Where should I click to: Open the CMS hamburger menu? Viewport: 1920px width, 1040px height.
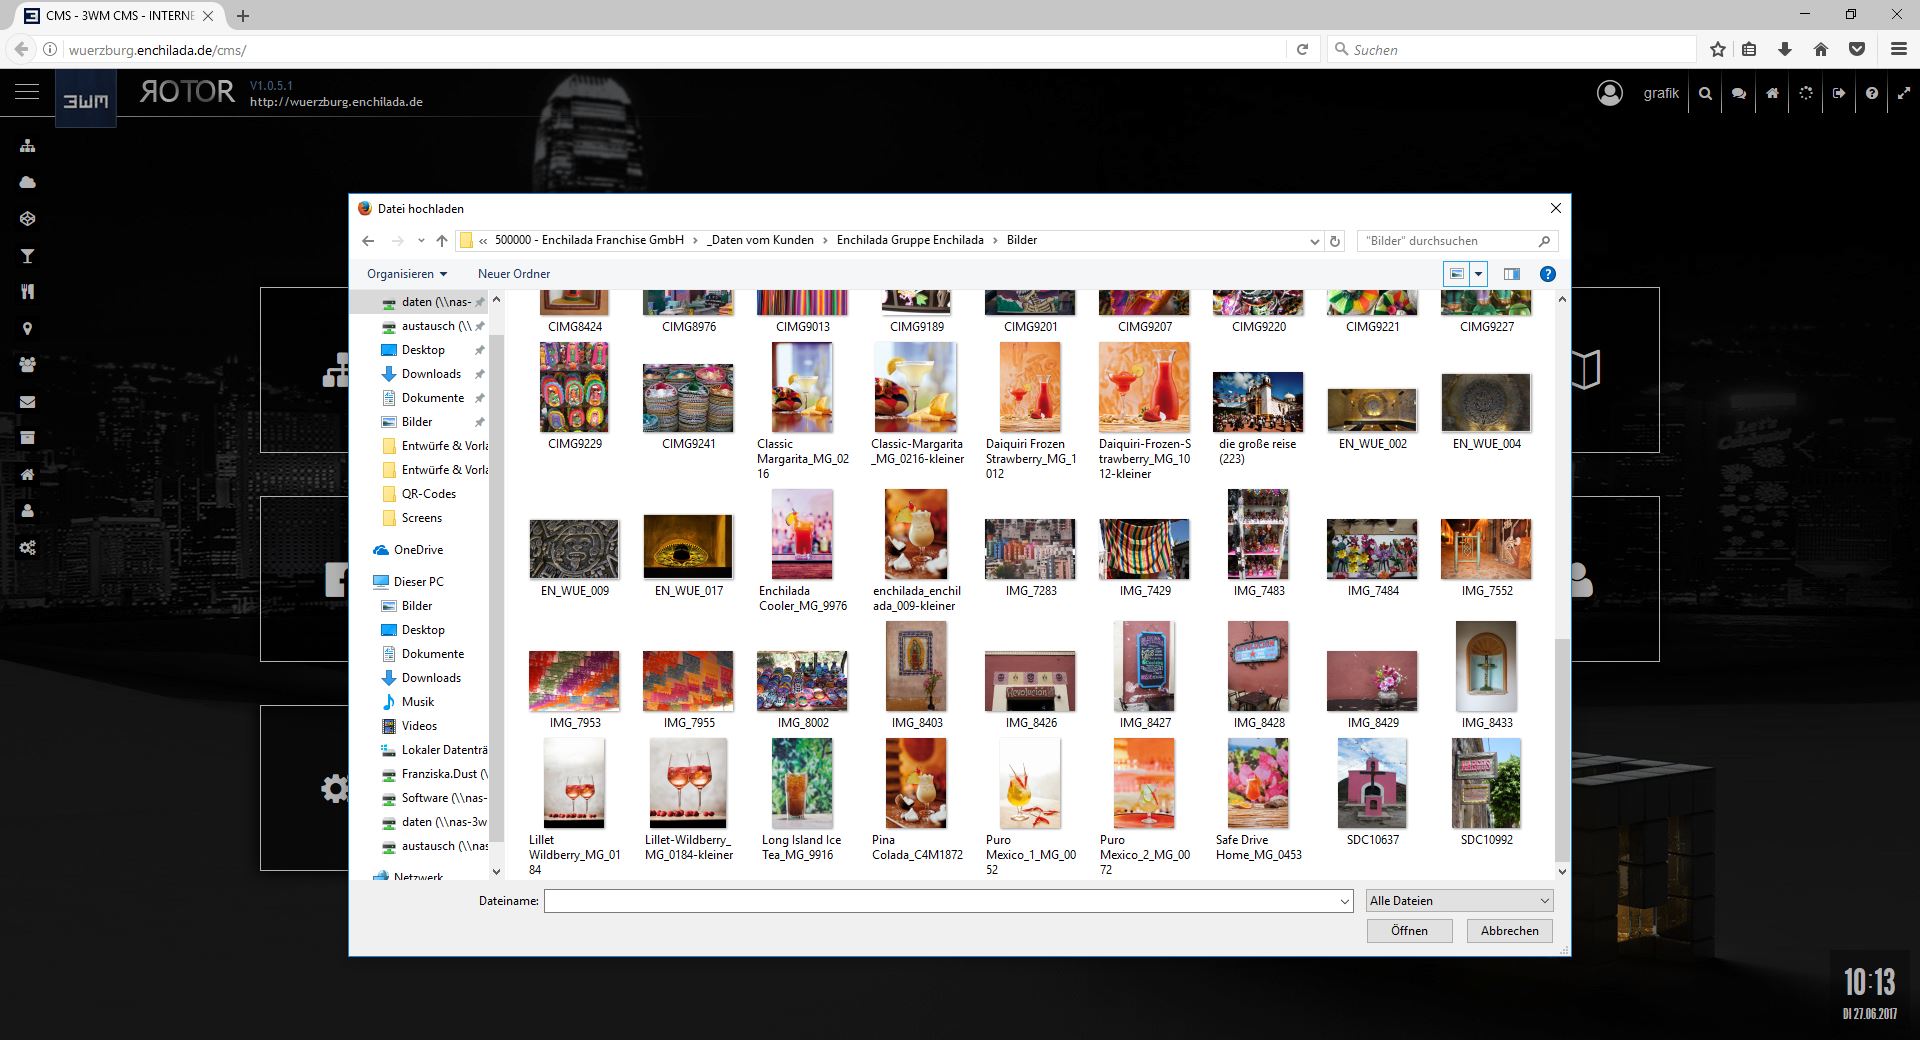click(27, 92)
